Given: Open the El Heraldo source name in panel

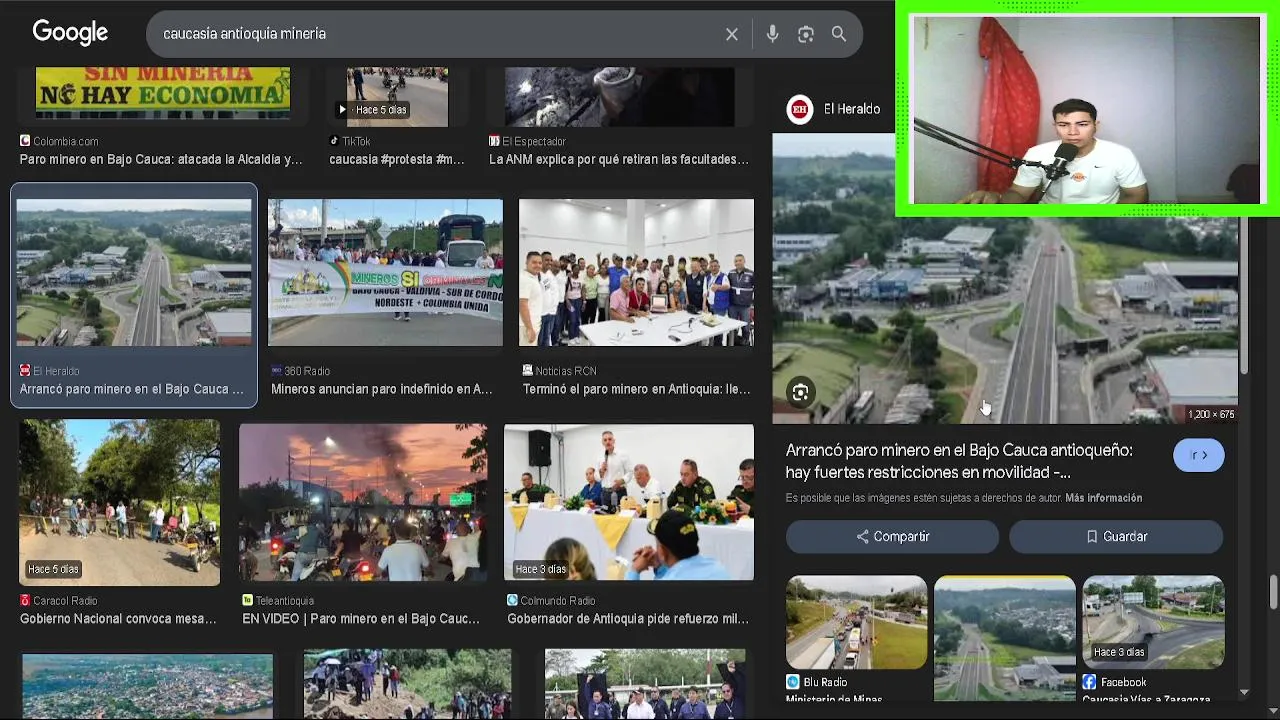Looking at the screenshot, I should (x=852, y=109).
